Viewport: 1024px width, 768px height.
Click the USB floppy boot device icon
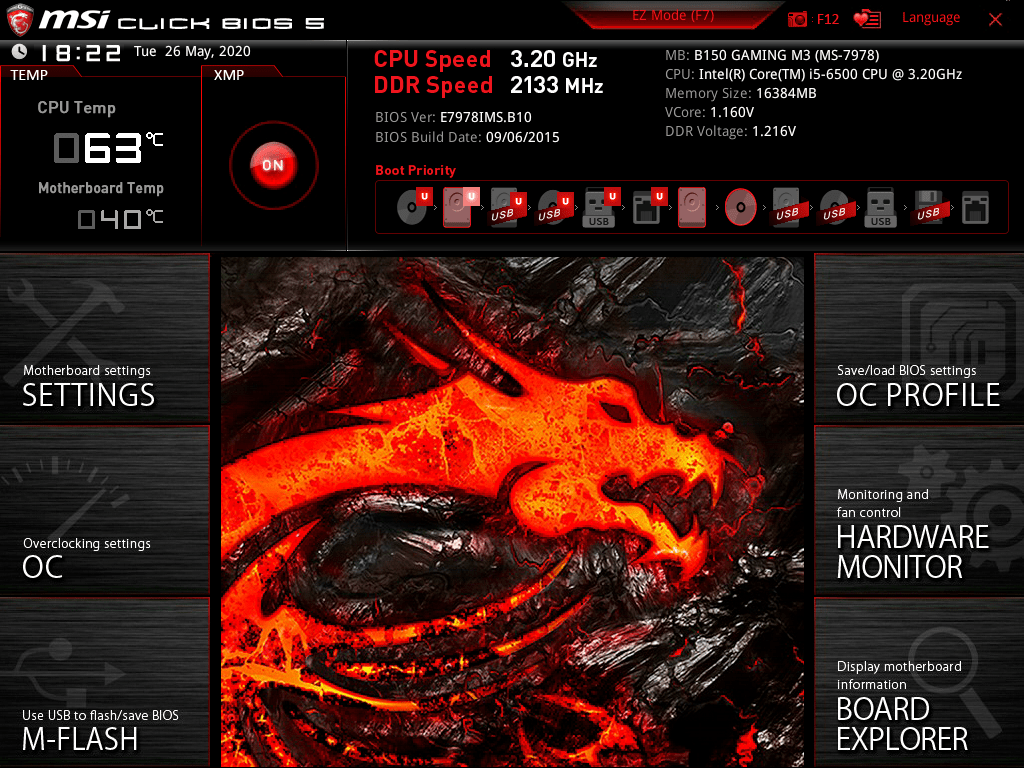click(x=929, y=207)
